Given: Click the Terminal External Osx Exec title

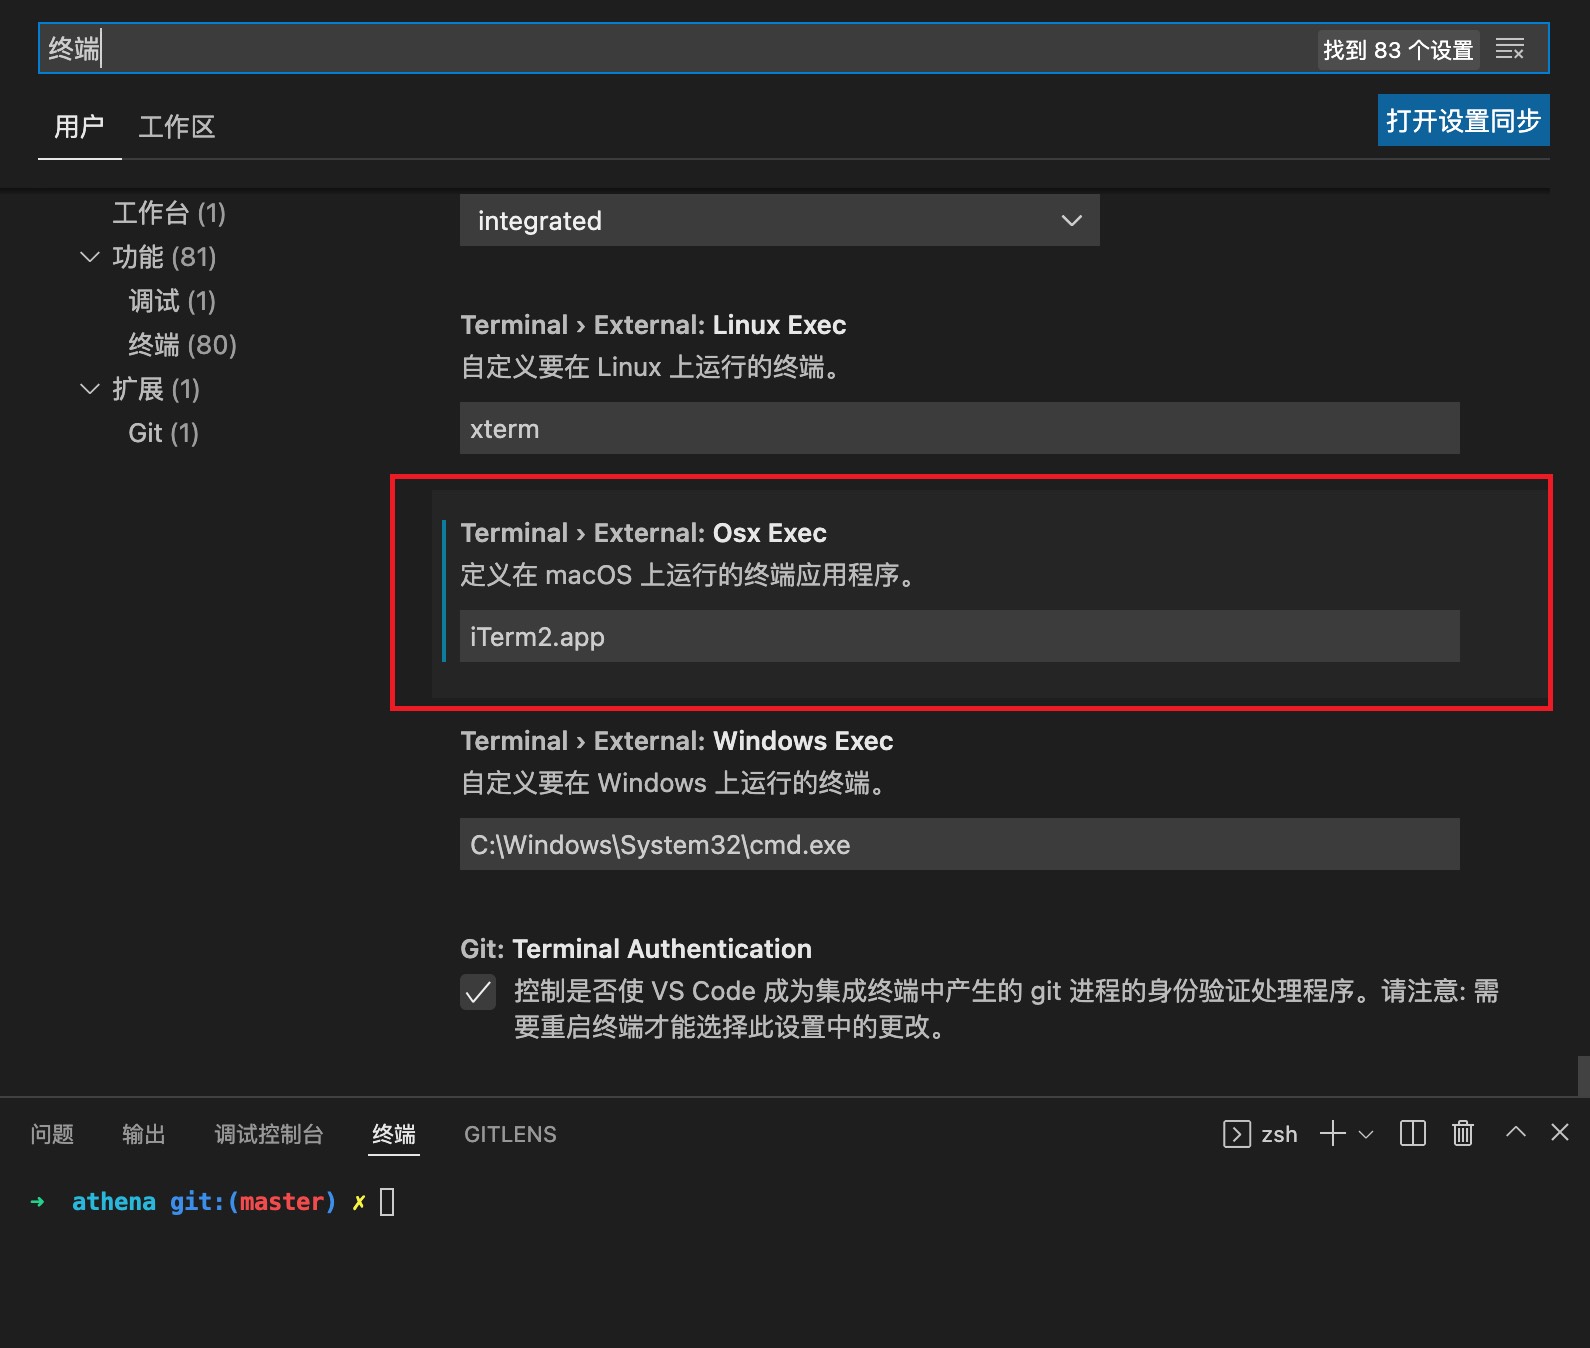Looking at the screenshot, I should 643,533.
